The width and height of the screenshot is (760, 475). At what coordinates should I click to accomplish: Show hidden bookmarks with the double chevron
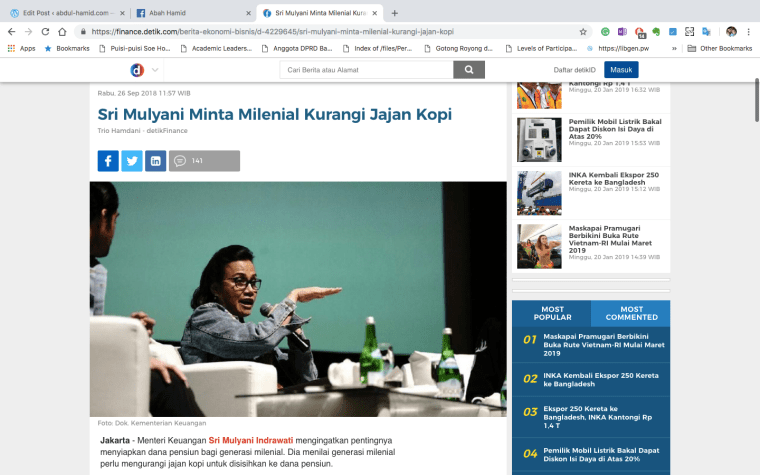(x=674, y=48)
